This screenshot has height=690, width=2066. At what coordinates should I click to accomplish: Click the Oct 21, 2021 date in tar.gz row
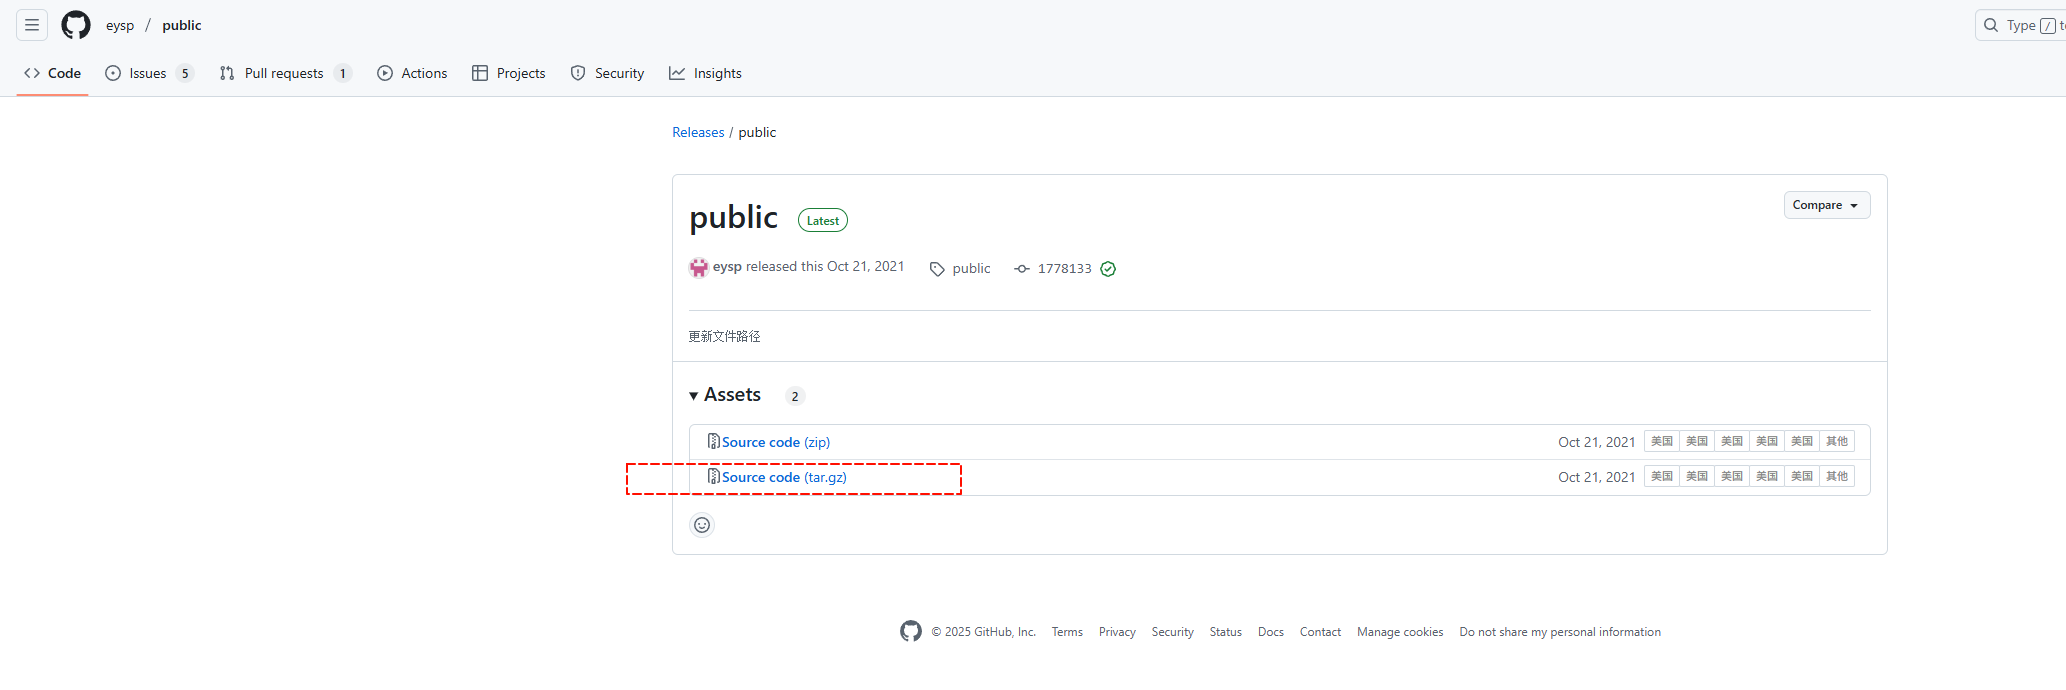click(x=1596, y=477)
